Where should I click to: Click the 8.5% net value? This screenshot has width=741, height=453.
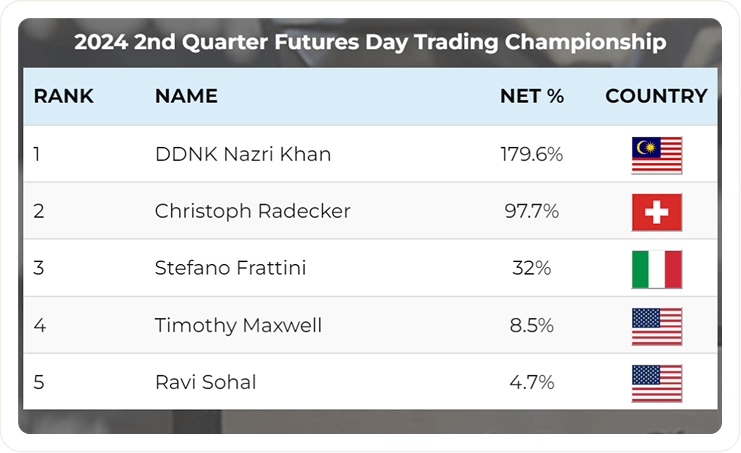tap(532, 326)
